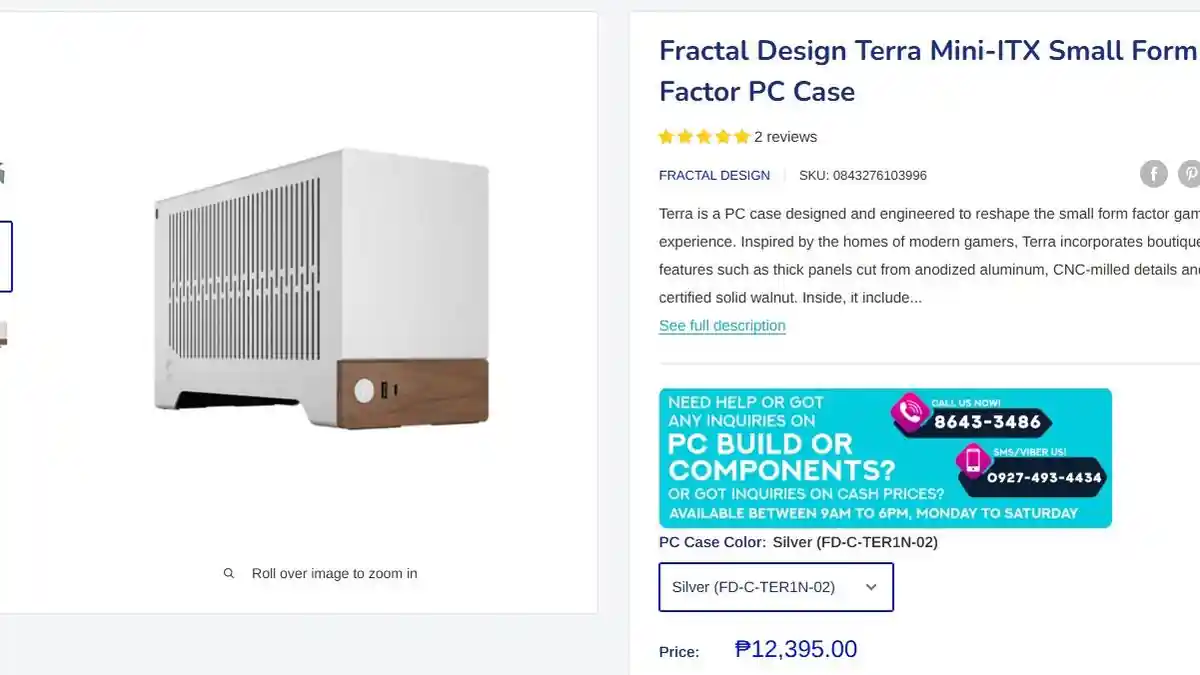Select the topmost partially visible thumbnail
This screenshot has width=1200, height=675.
point(2,173)
